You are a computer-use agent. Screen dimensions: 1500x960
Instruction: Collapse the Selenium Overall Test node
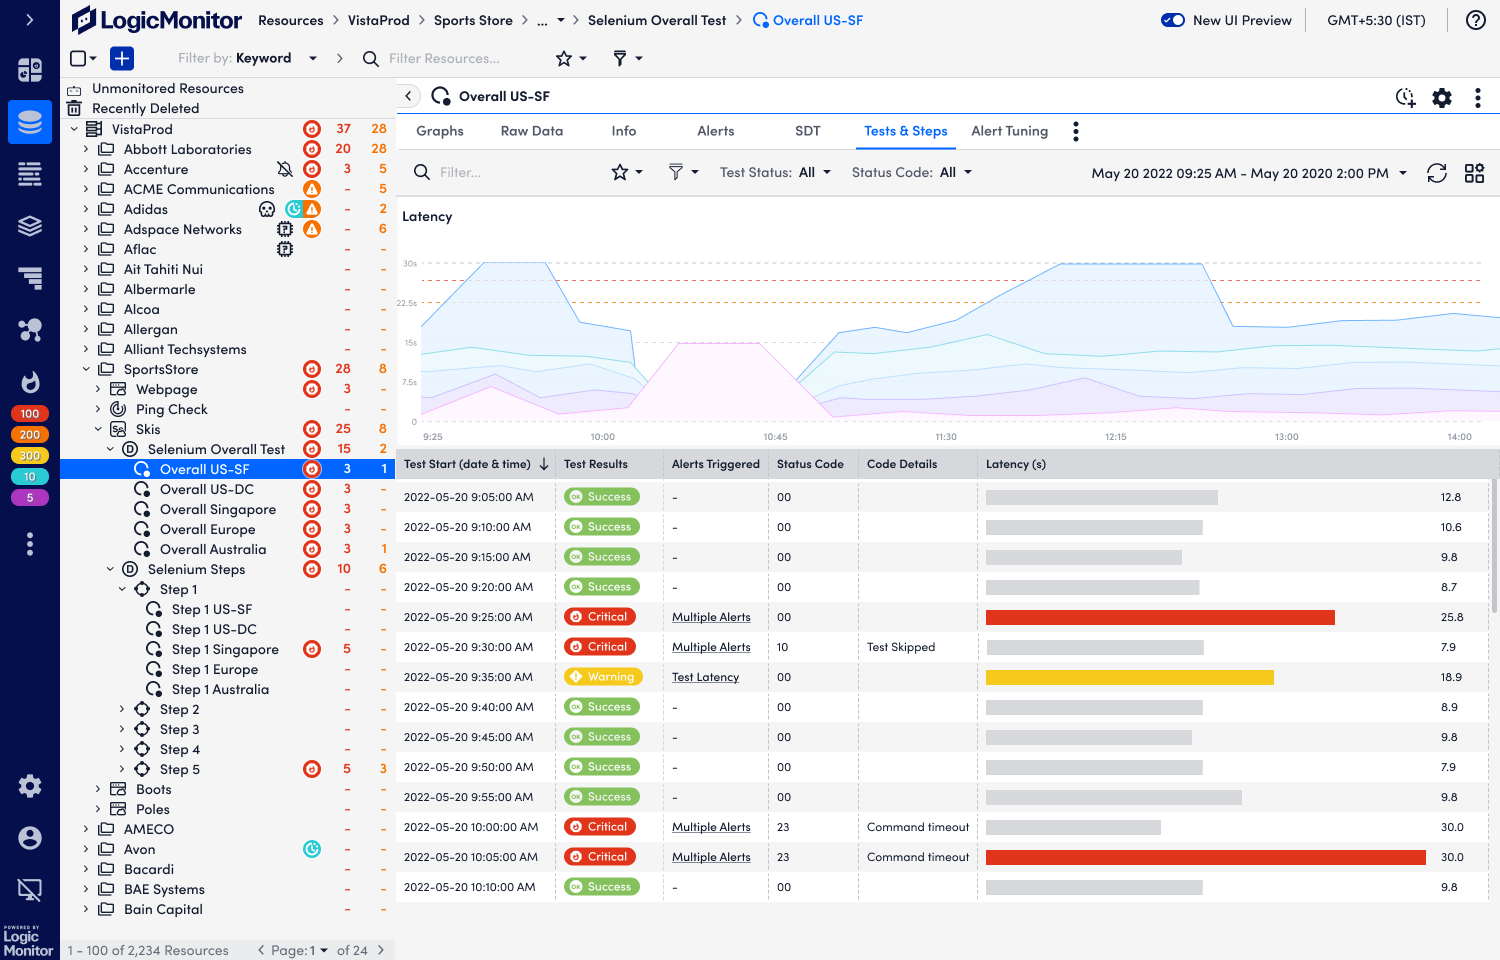click(x=110, y=449)
